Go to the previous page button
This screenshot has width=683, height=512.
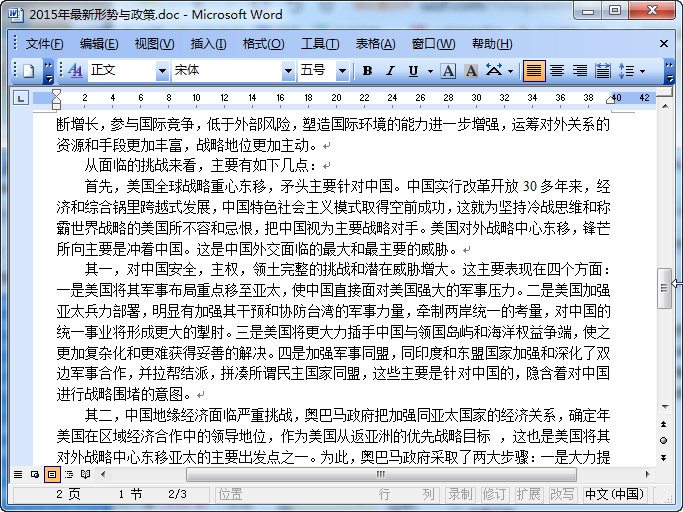pyautogui.click(x=663, y=424)
